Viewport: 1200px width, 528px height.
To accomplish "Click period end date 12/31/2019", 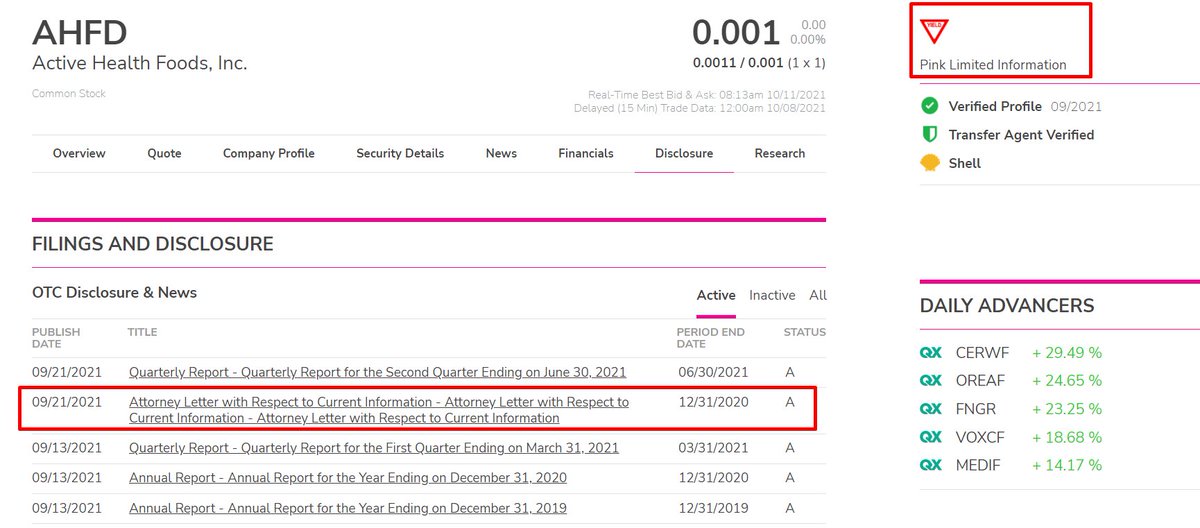I will point(712,508).
